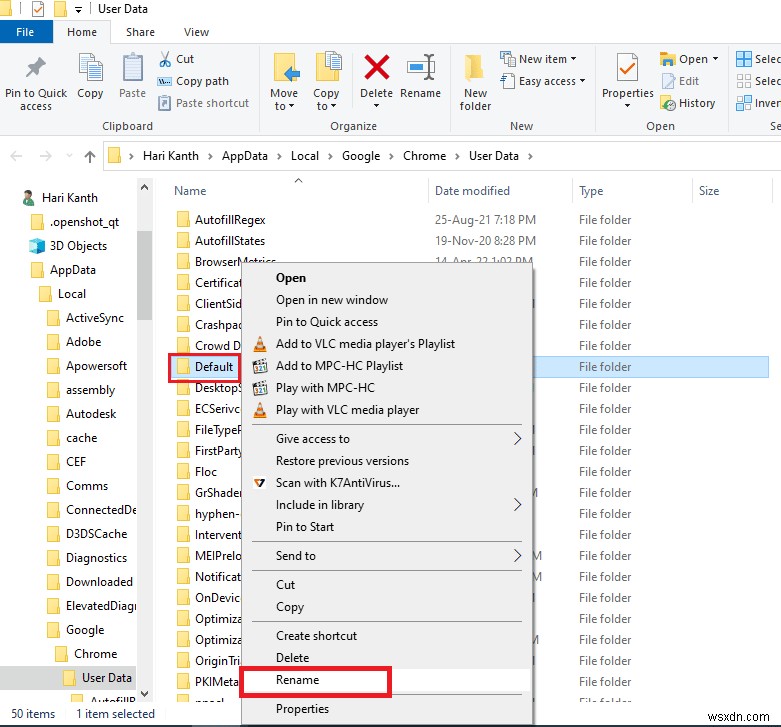The height and width of the screenshot is (727, 781).
Task: Click Add to MPC-HC Playlist entry
Action: 339,366
